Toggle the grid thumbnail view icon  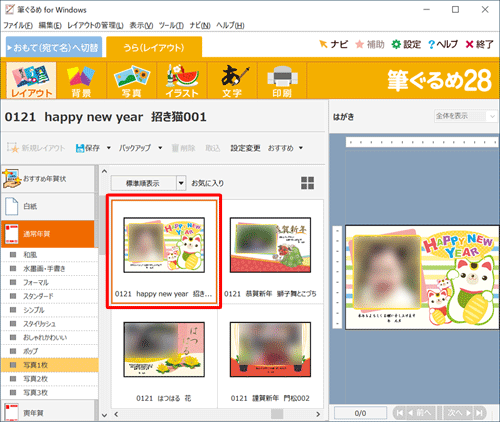307,183
